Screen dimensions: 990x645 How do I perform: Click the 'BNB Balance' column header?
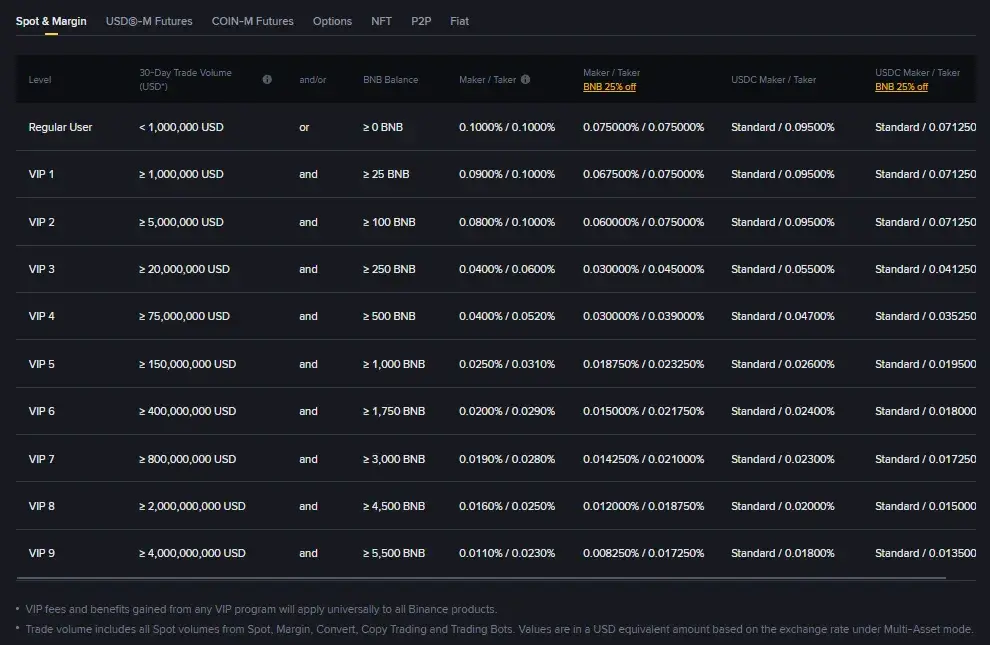coord(390,80)
